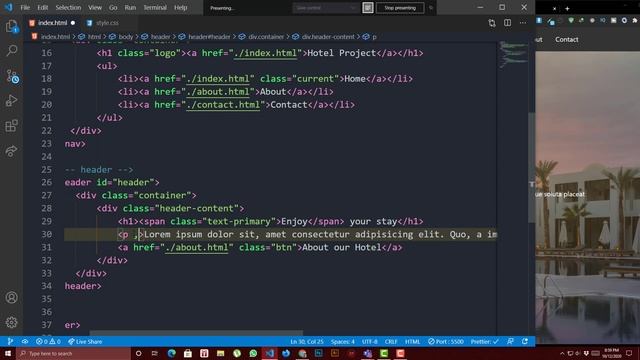Open the editor More Actions ellipsis
The image size is (640, 360).
523,23
